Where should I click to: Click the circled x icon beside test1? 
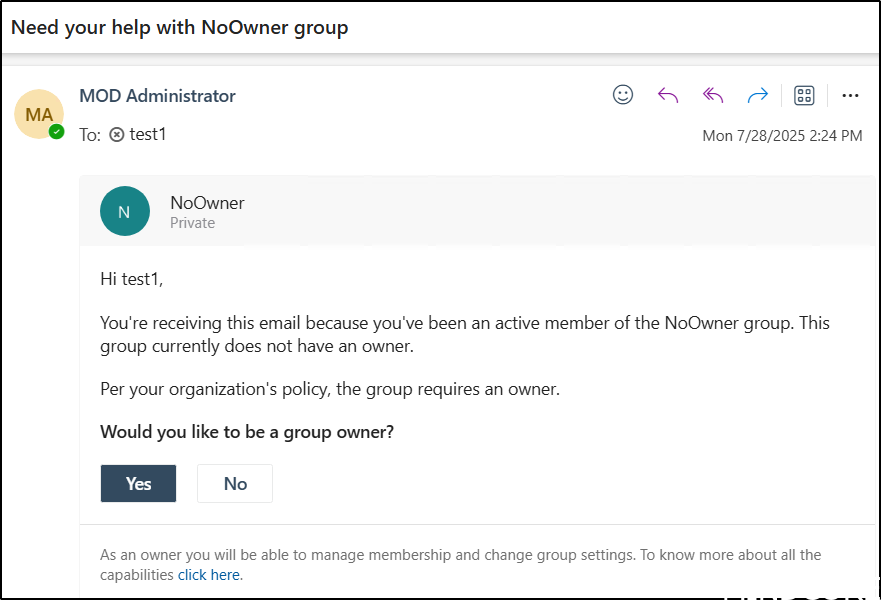[x=117, y=134]
